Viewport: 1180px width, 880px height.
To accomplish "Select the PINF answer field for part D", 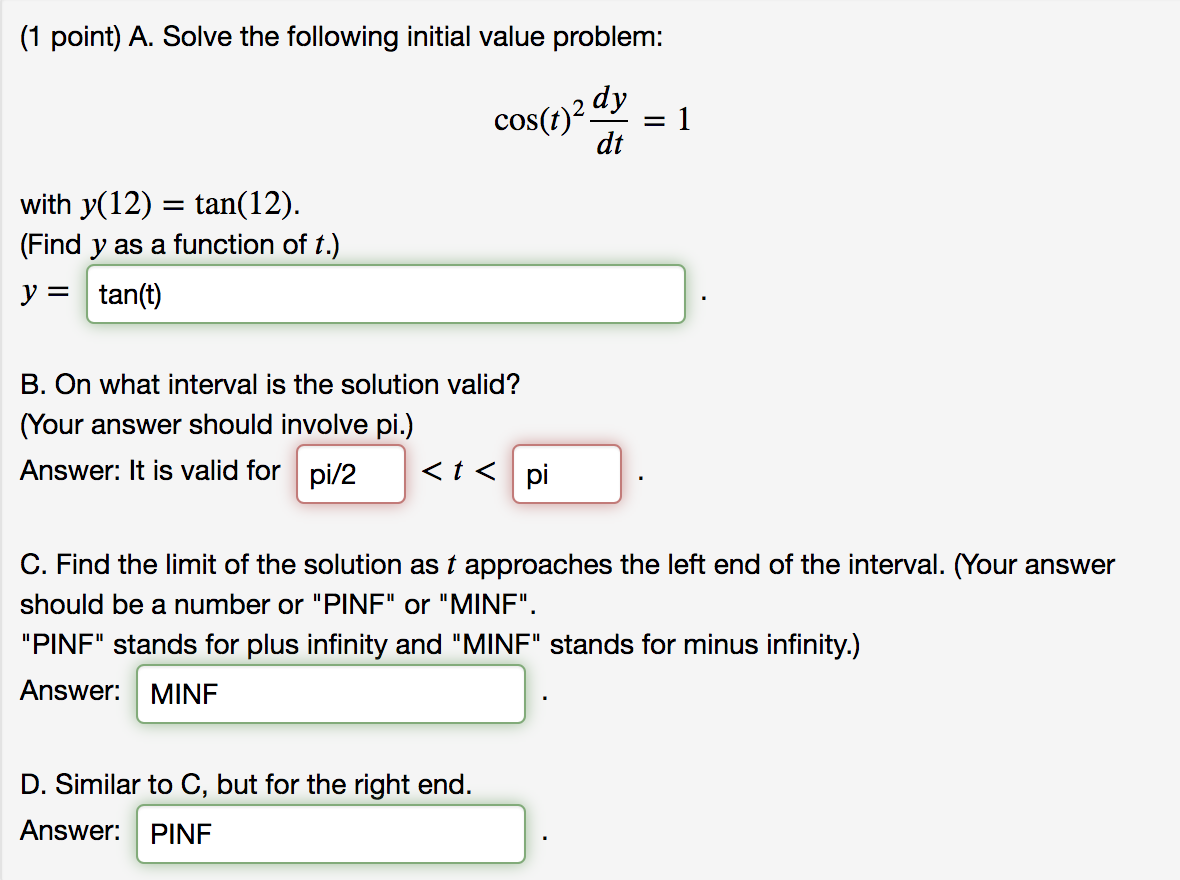I will [330, 833].
